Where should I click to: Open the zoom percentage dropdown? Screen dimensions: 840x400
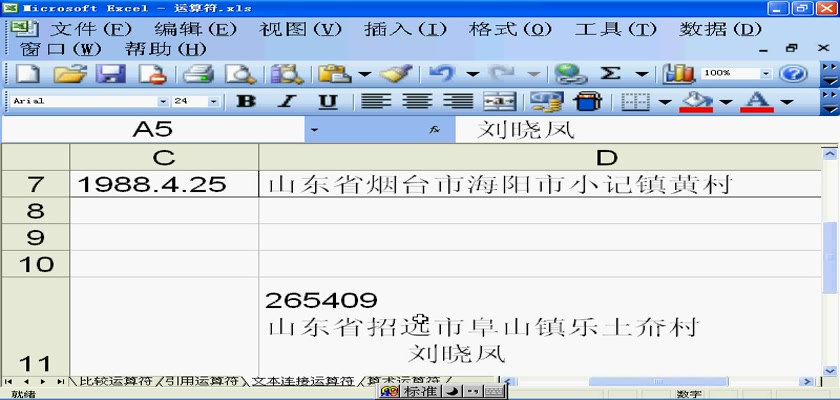(766, 74)
